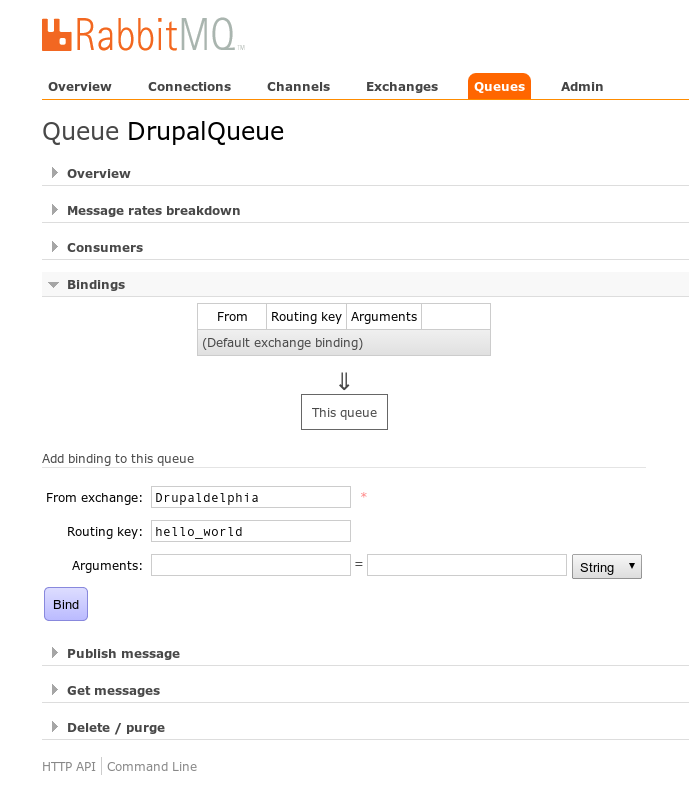Image resolution: width=689 pixels, height=810 pixels.
Task: Click the 'From' column header
Action: [x=232, y=317]
